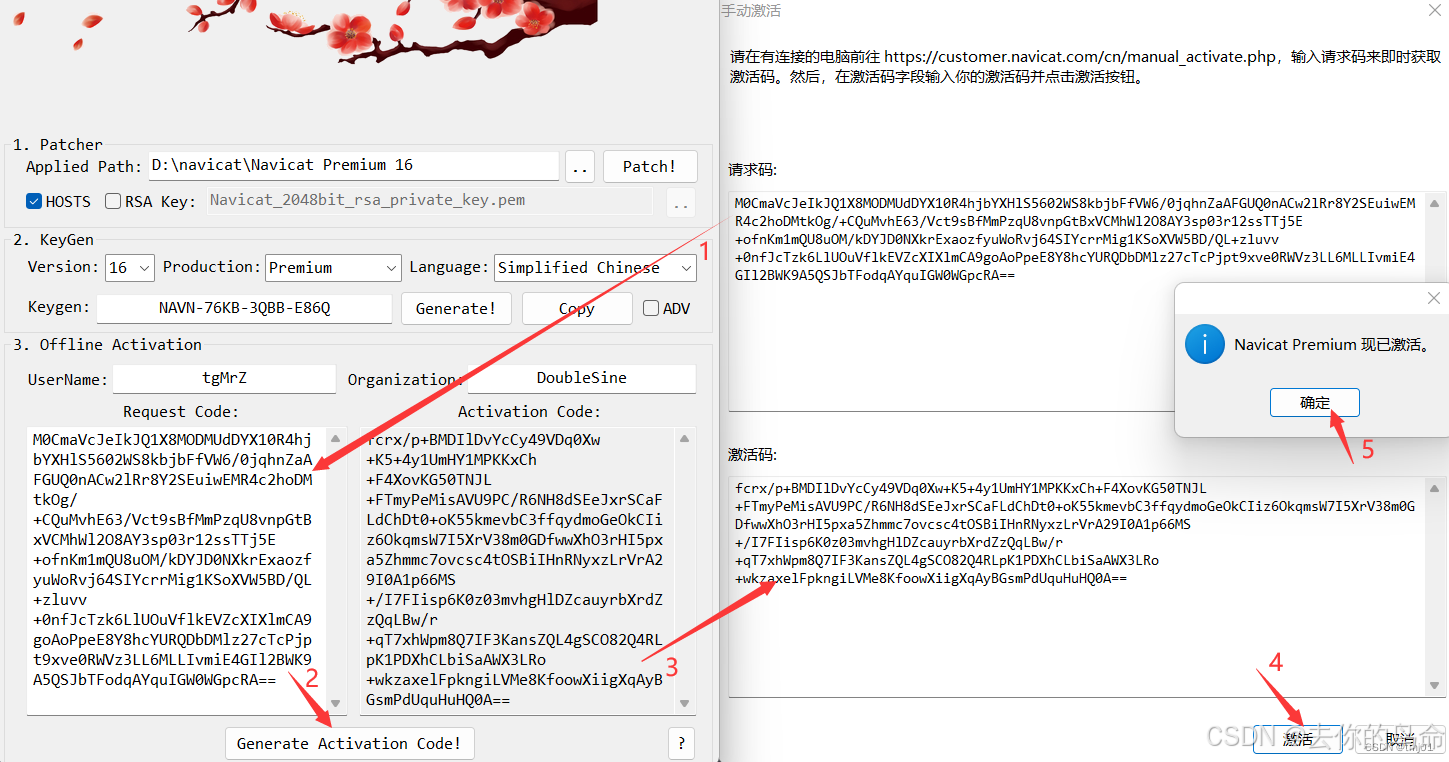
Task: Click up arrow of Request Code scrollbar
Action: (336, 438)
